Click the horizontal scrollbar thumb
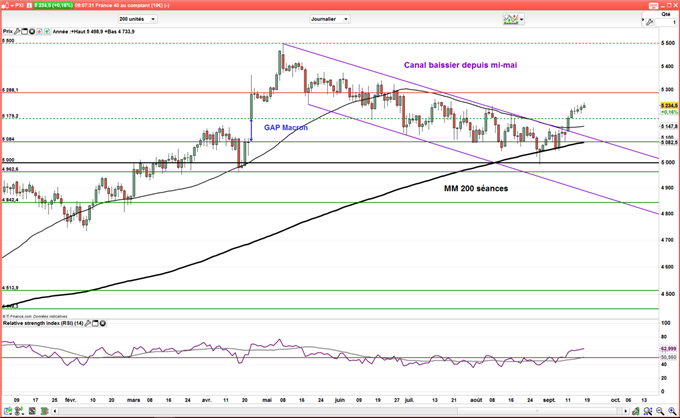Image resolution: width=680 pixels, height=418 pixels. [539, 411]
